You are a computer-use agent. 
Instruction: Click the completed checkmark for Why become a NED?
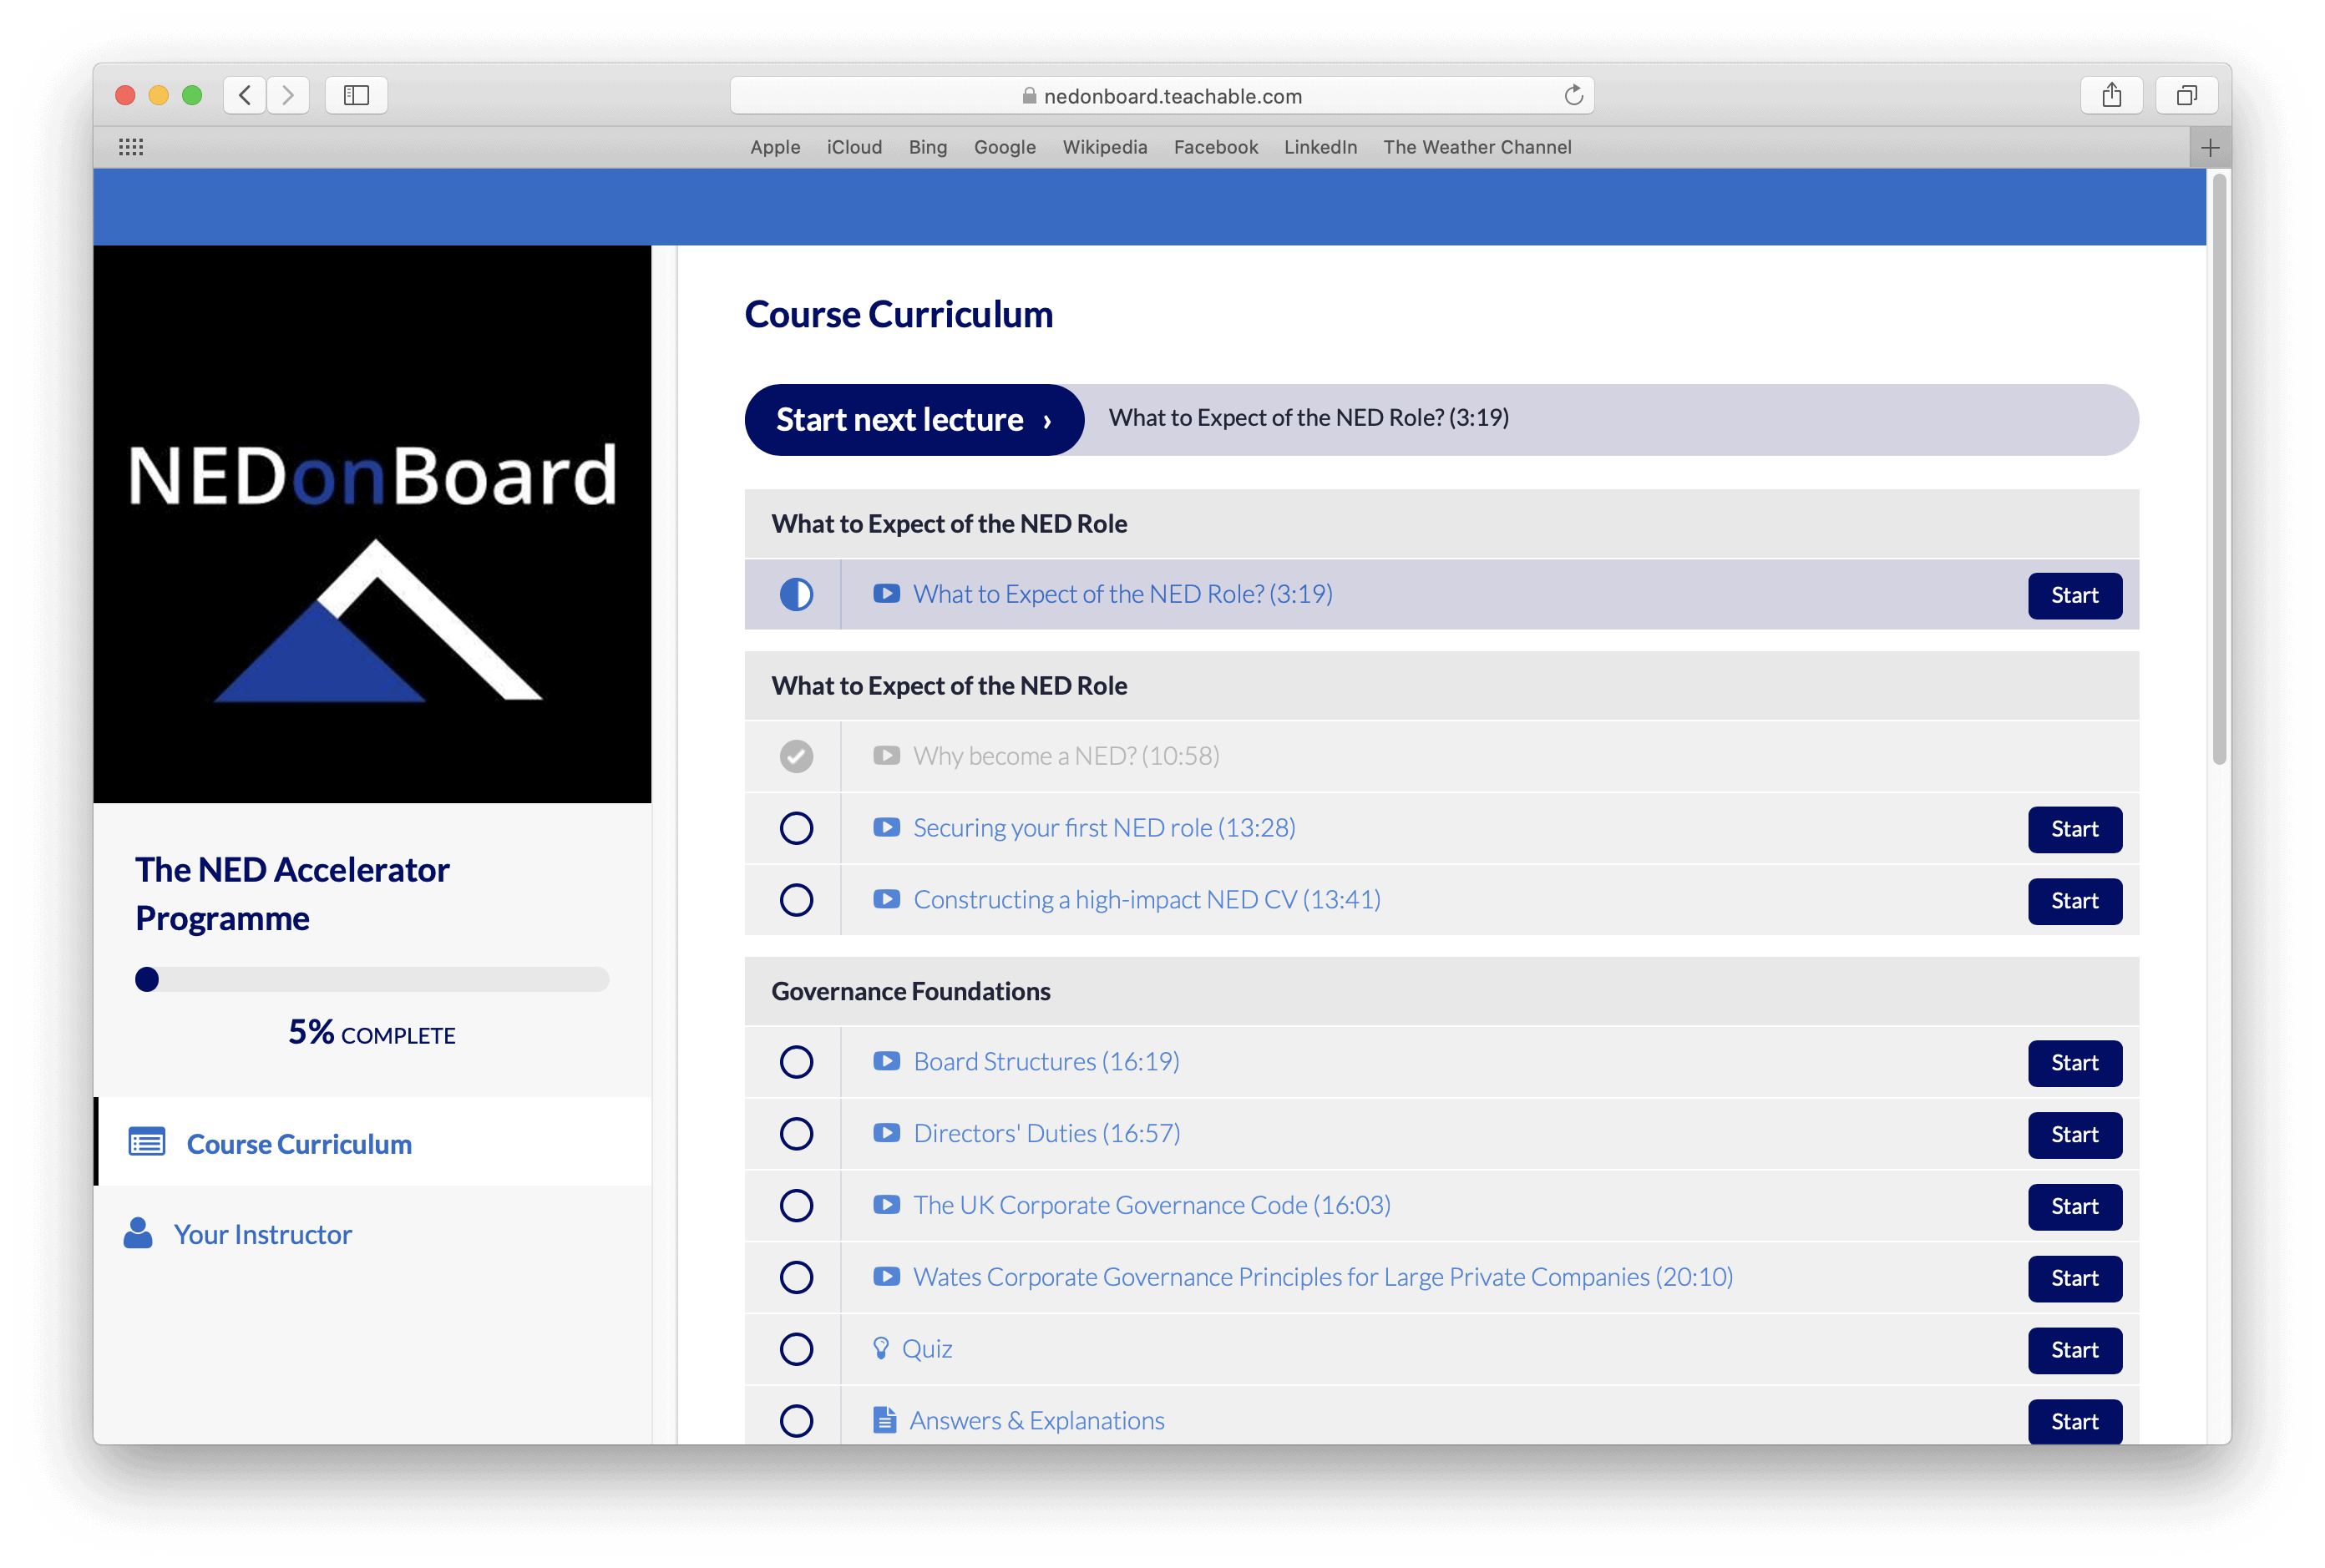(796, 756)
